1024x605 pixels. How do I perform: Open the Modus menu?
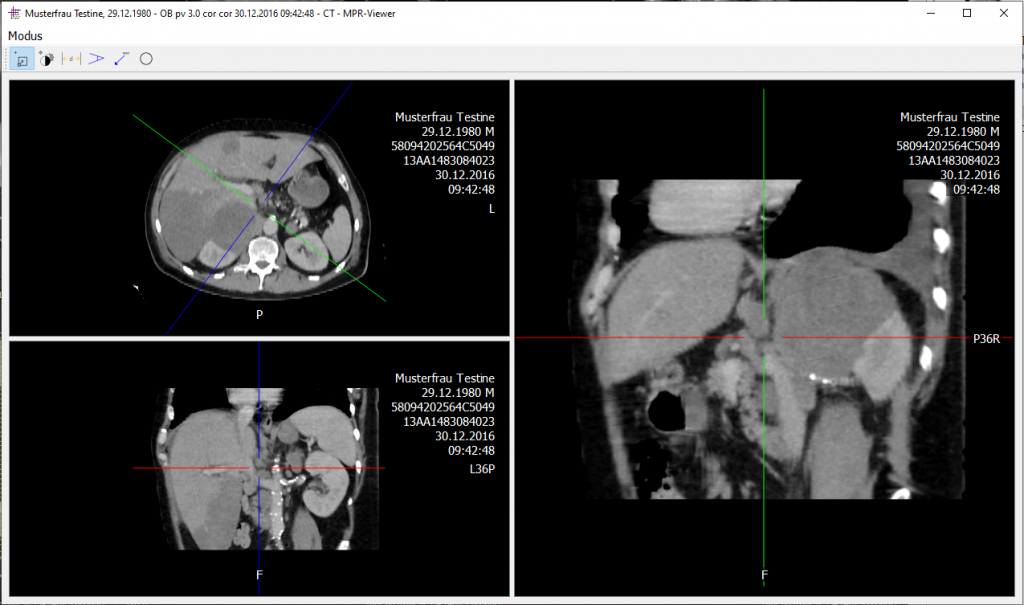click(x=25, y=35)
